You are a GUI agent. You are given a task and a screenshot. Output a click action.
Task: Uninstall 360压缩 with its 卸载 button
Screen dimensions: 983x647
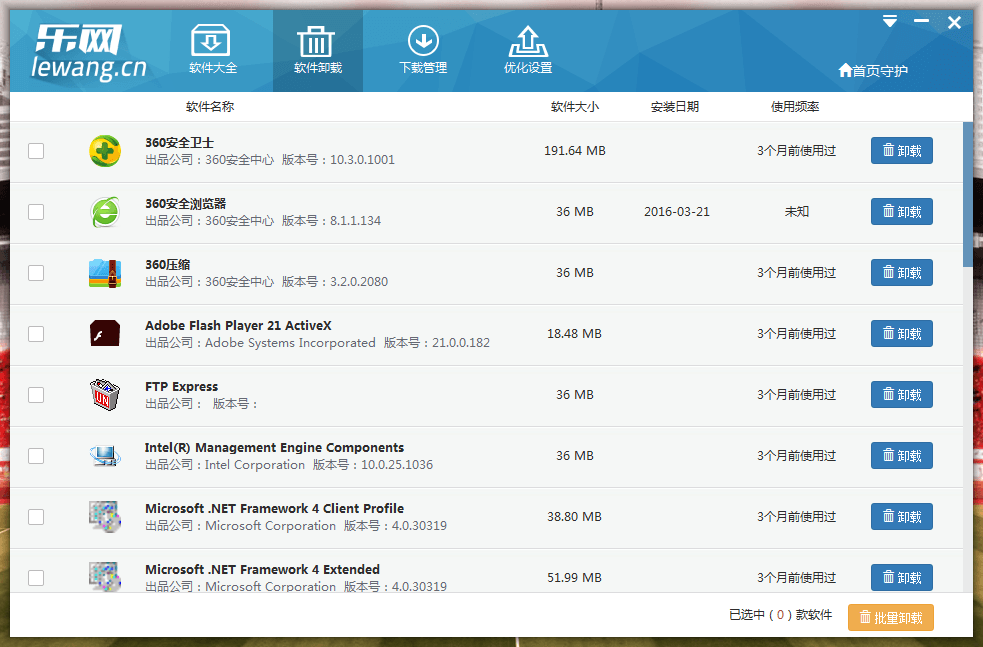pyautogui.click(x=902, y=273)
